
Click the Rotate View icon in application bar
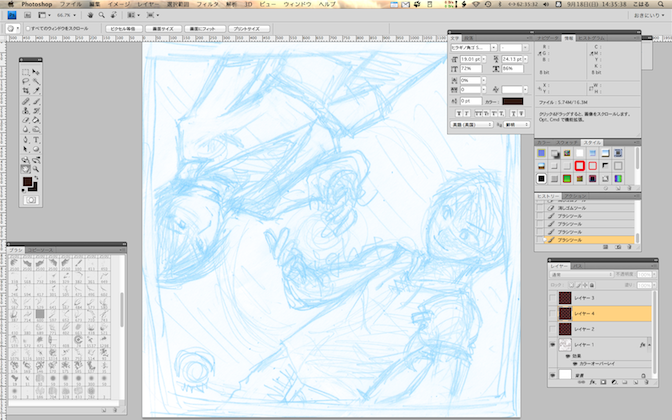coord(114,15)
